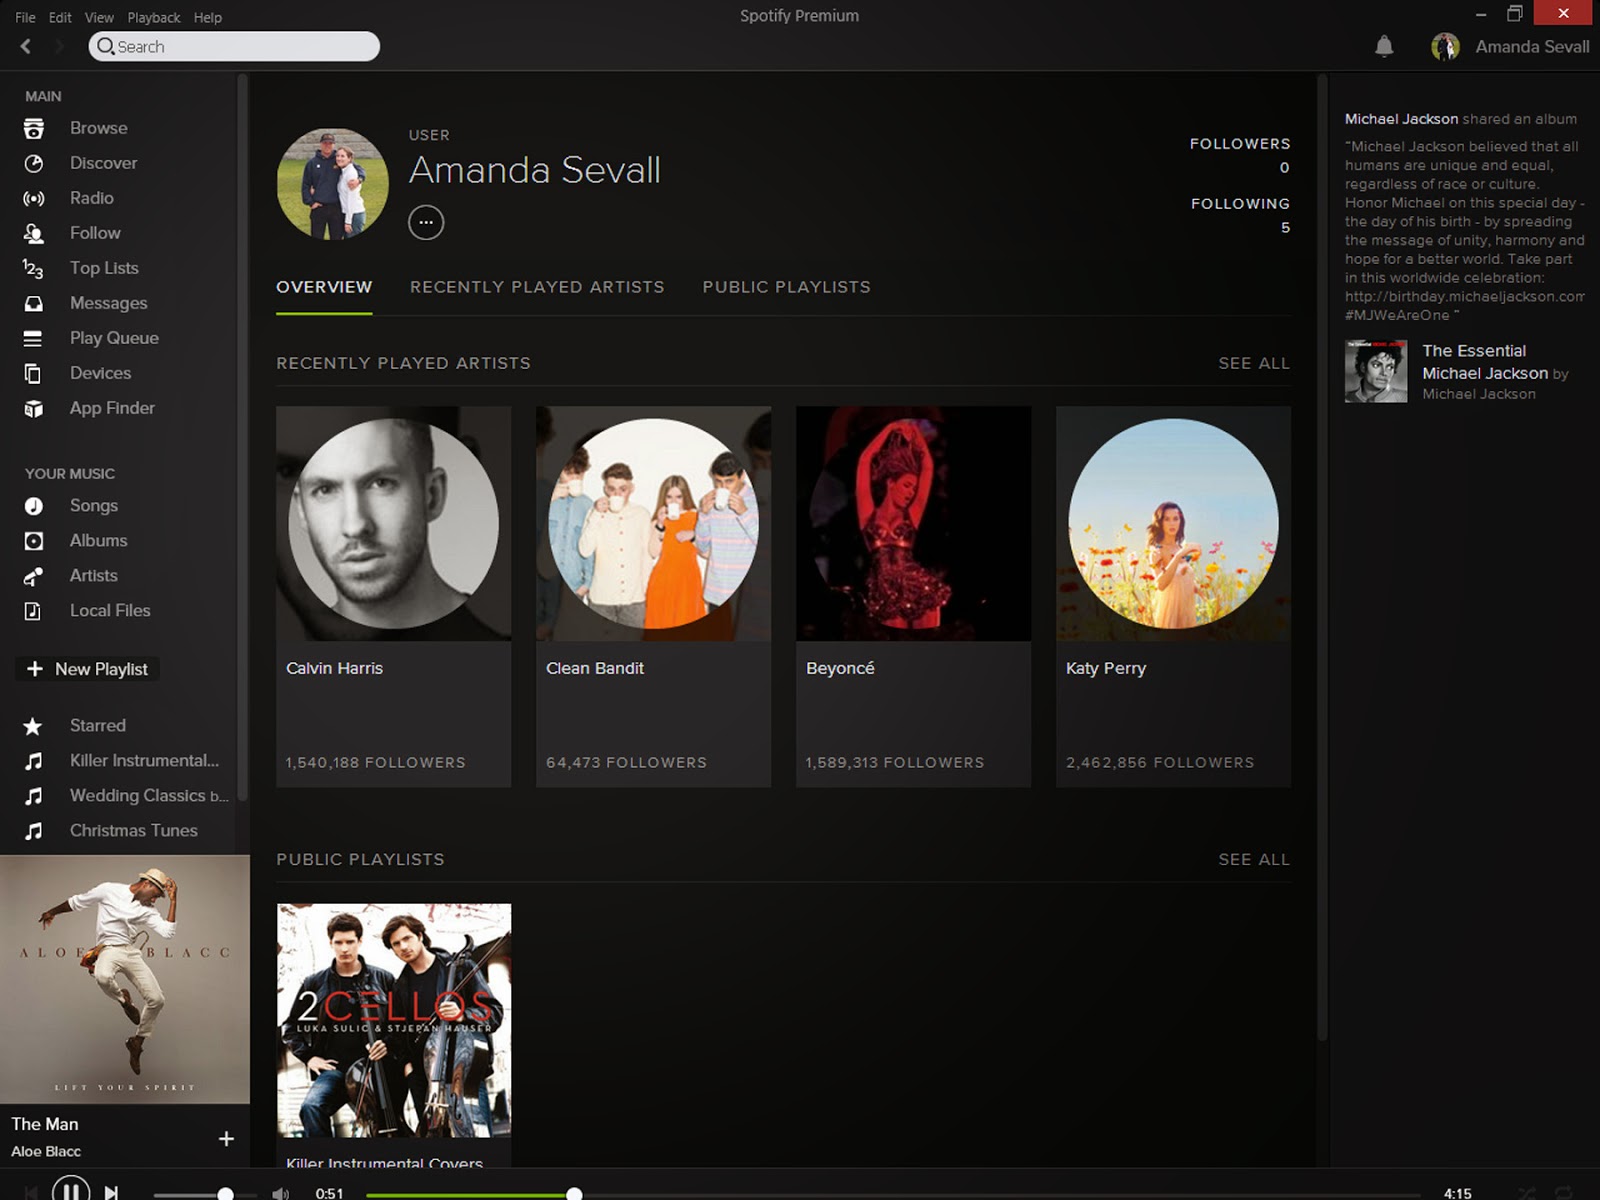Open the Devices page
Screen dimensions: 1600x1200
(100, 373)
